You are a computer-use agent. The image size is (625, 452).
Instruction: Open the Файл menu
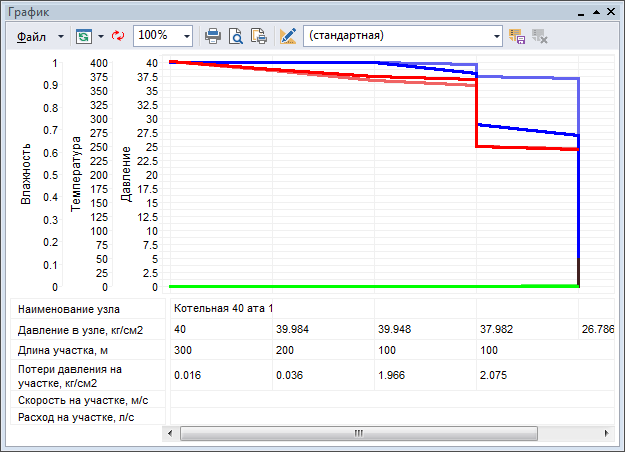pyautogui.click(x=32, y=35)
